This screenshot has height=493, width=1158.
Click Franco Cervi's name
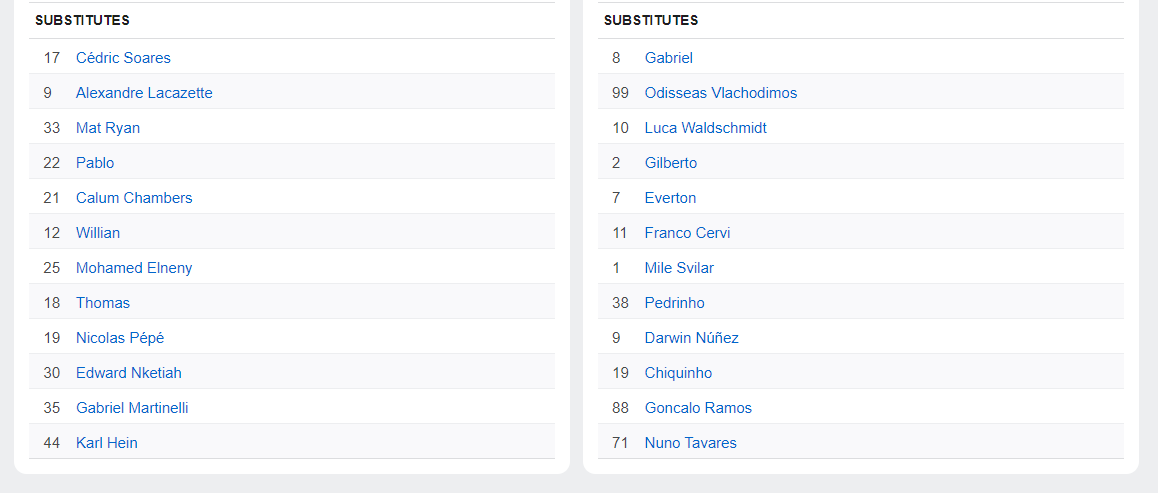click(x=687, y=233)
